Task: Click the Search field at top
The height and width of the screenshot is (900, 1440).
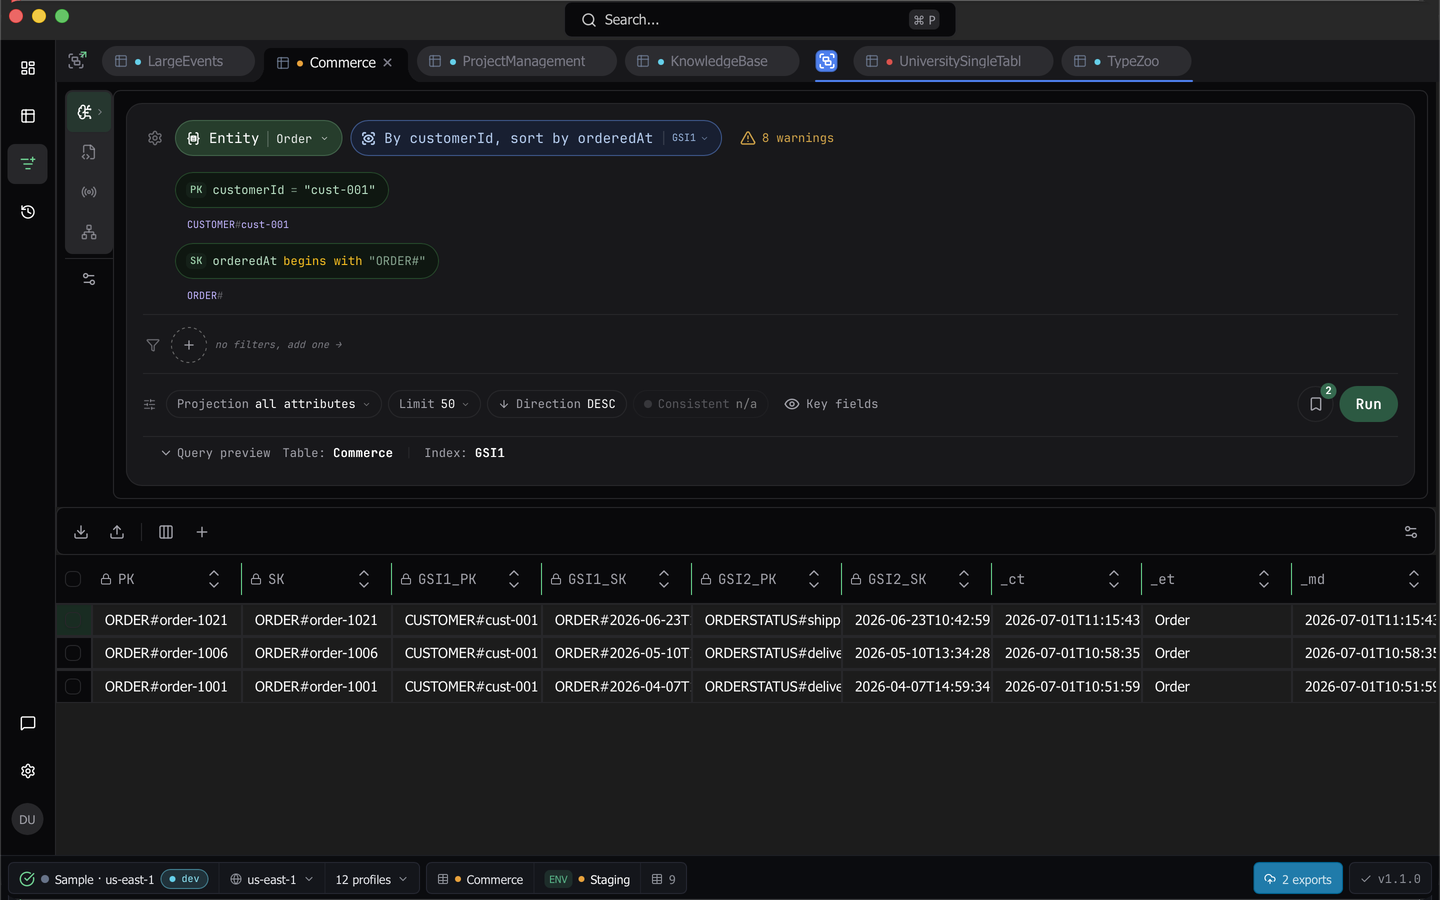Action: coord(760,20)
